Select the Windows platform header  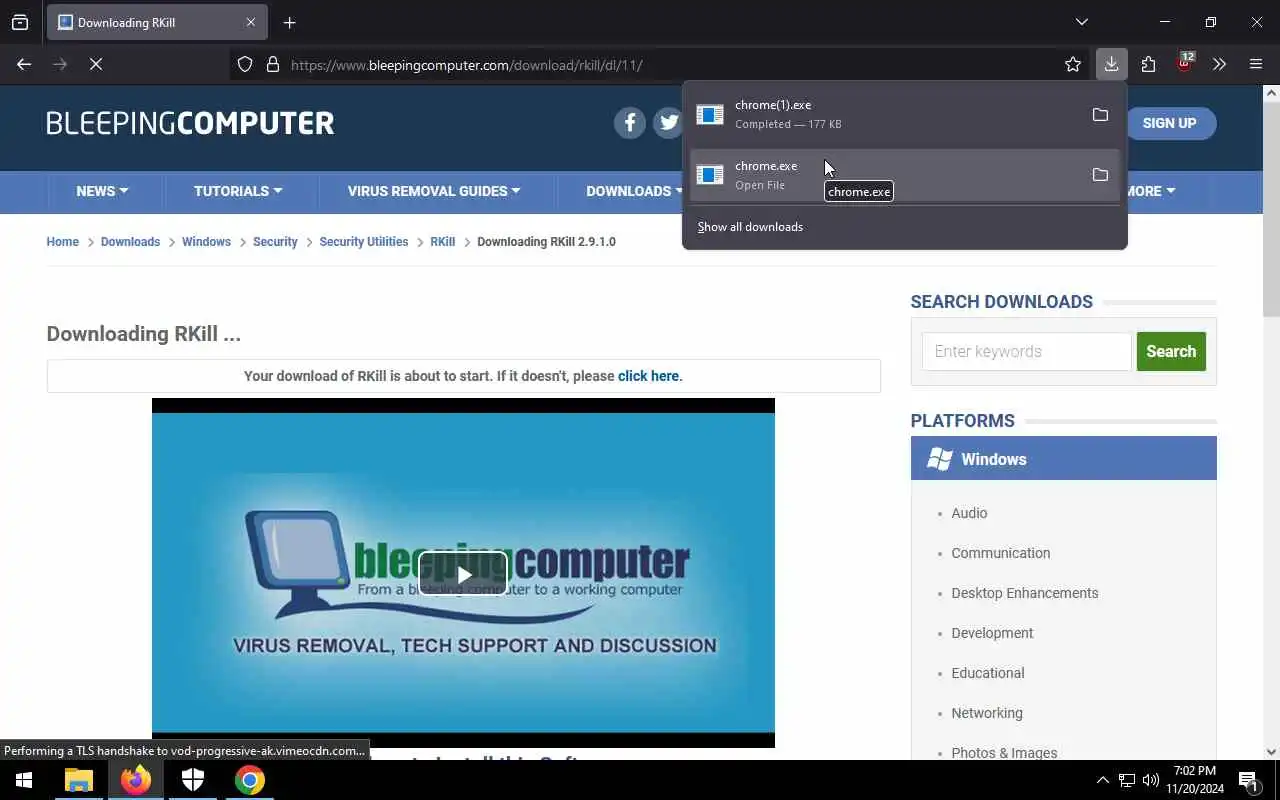(1063, 459)
